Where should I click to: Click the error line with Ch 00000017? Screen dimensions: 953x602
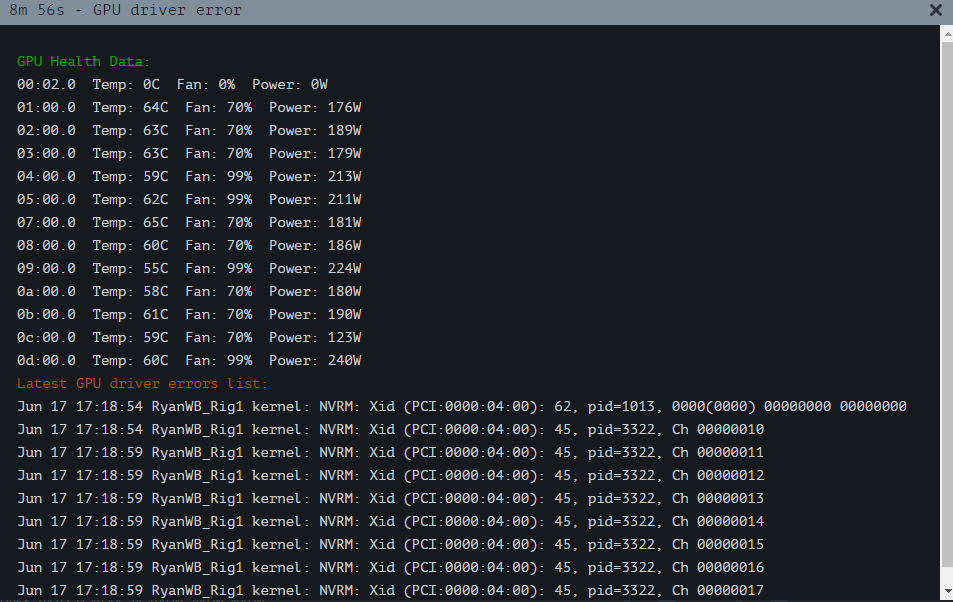pos(390,590)
